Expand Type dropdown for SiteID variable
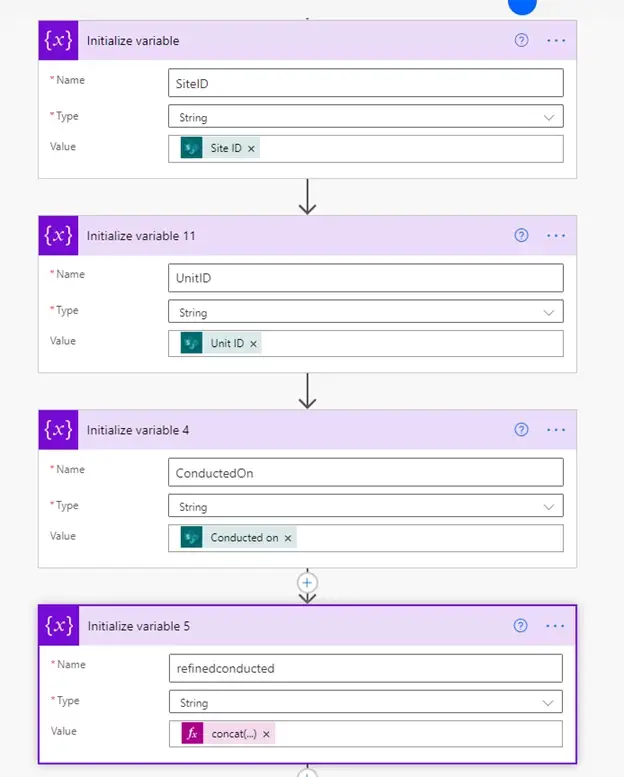Viewport: 624px width, 777px height. [366, 117]
